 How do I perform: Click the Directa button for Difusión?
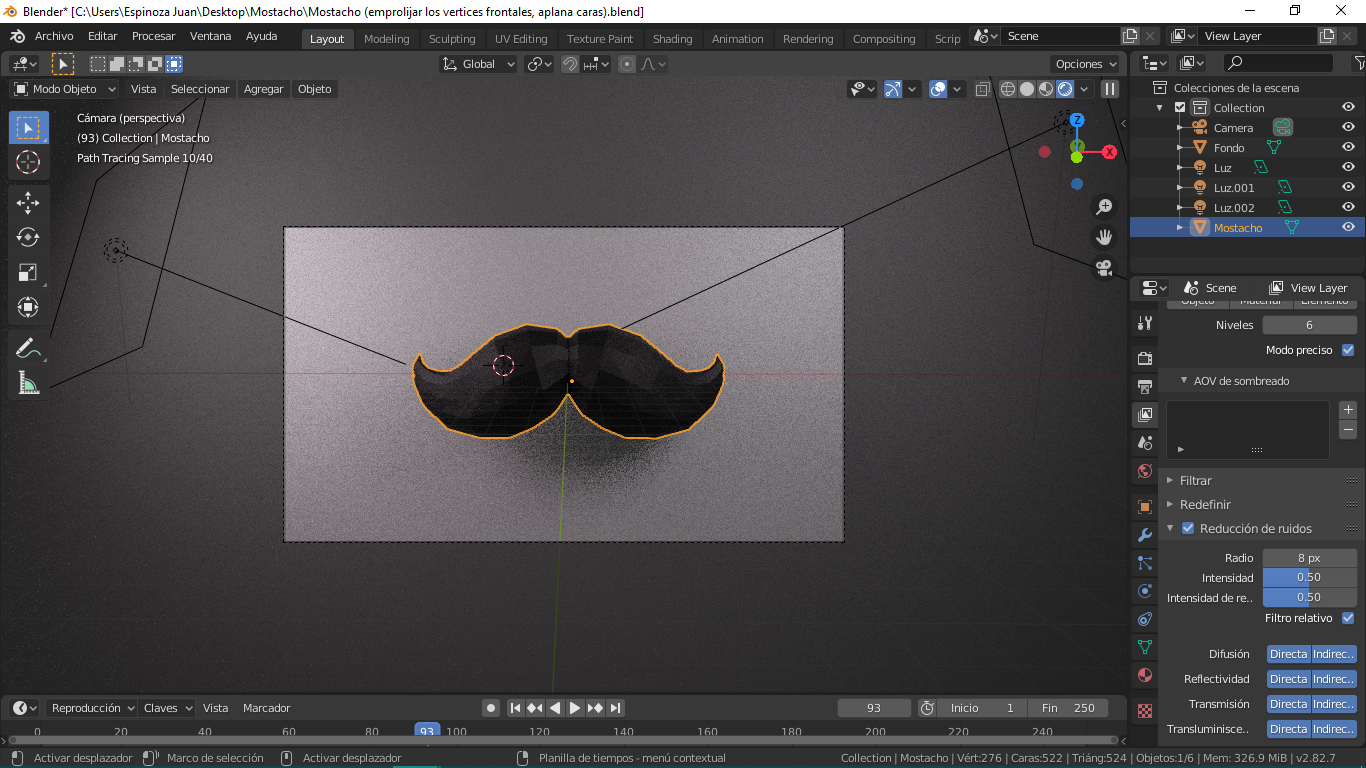(1288, 654)
